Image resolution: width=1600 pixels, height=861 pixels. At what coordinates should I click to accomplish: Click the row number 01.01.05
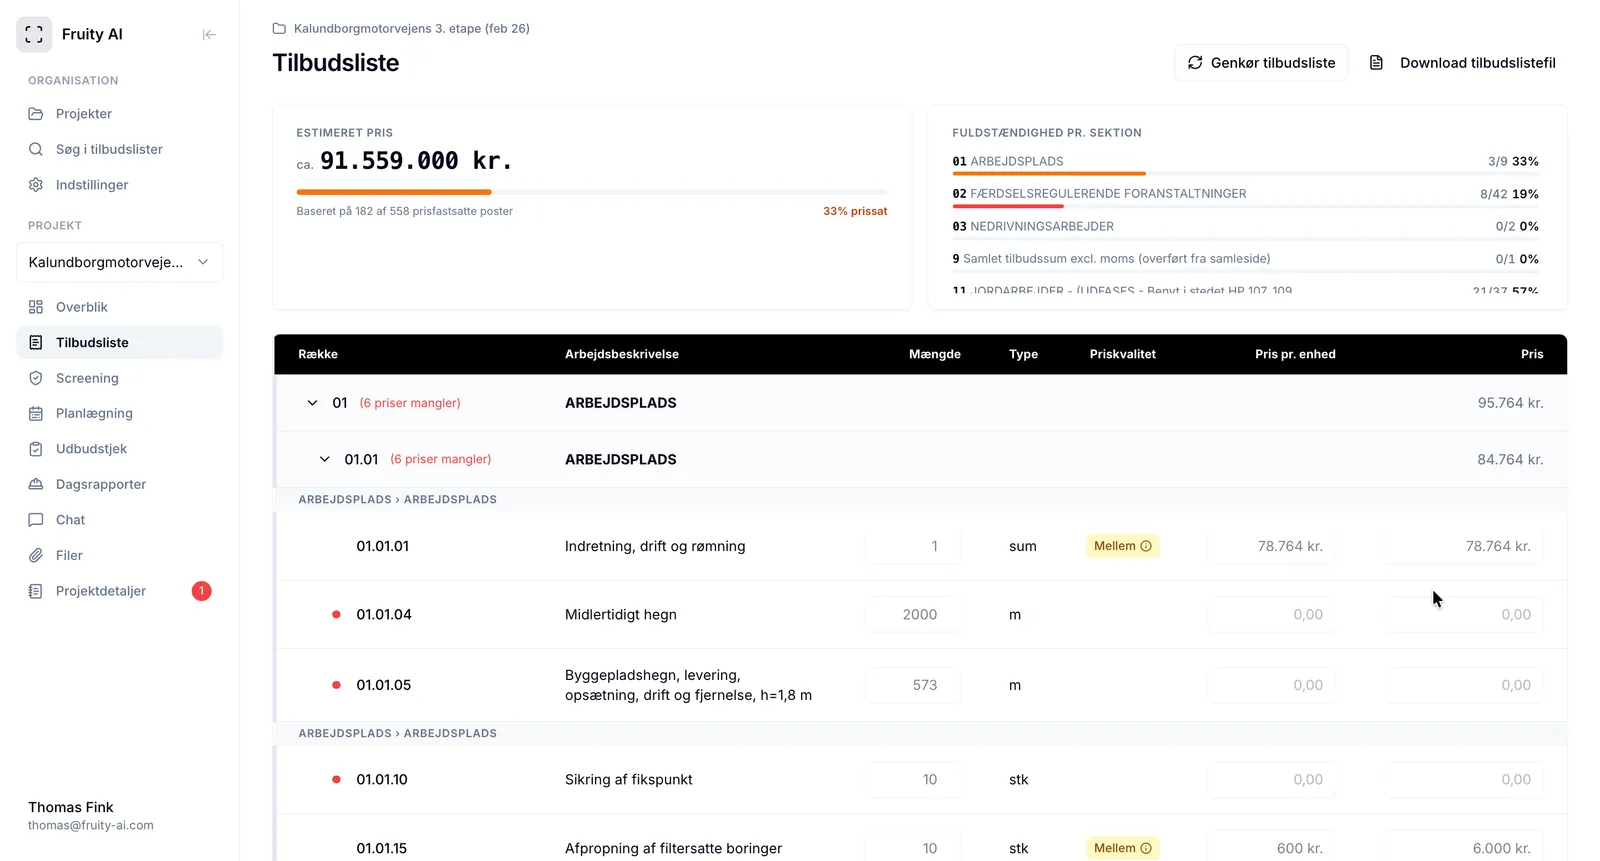(384, 685)
